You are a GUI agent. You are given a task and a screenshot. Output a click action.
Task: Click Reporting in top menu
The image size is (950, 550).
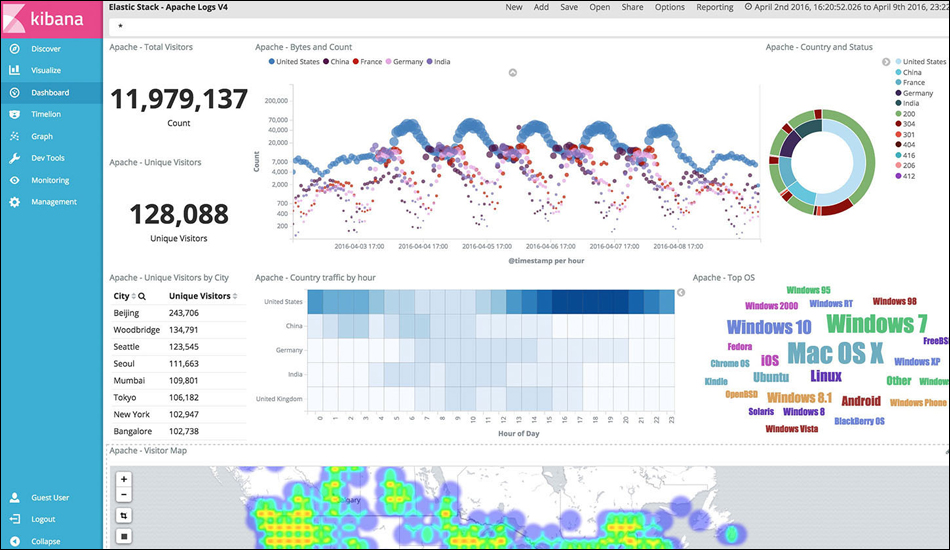pyautogui.click(x=715, y=7)
